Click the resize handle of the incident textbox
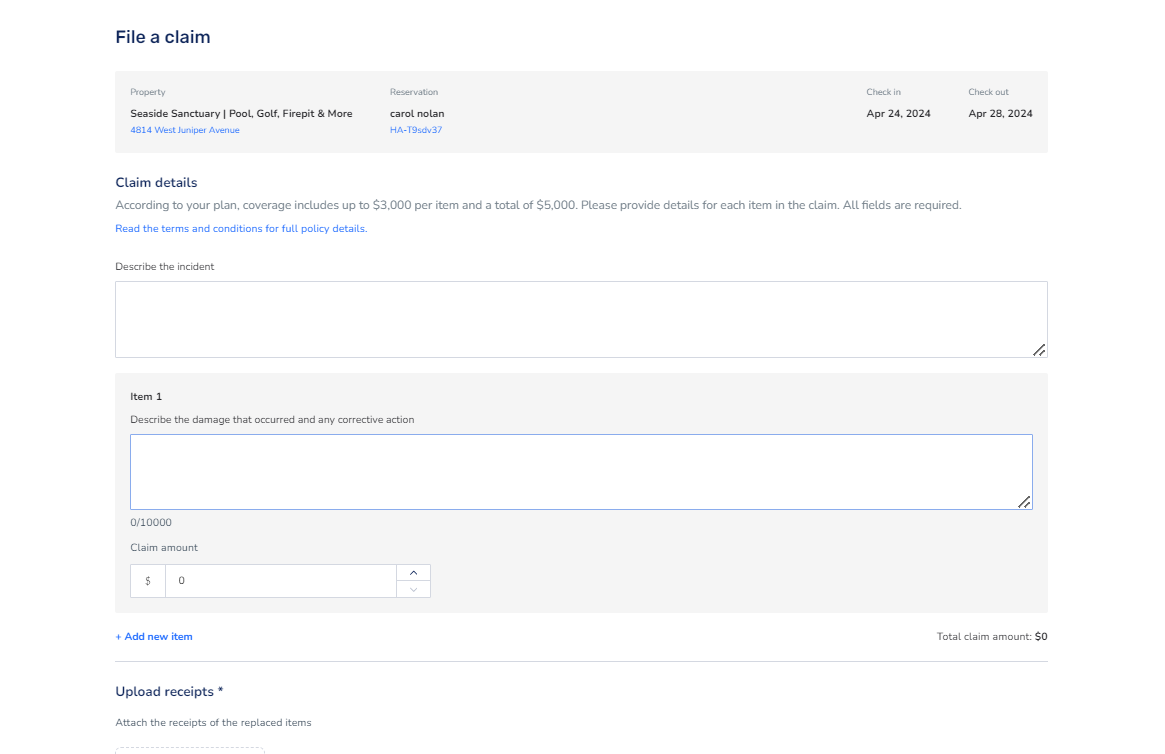 pyautogui.click(x=1039, y=350)
